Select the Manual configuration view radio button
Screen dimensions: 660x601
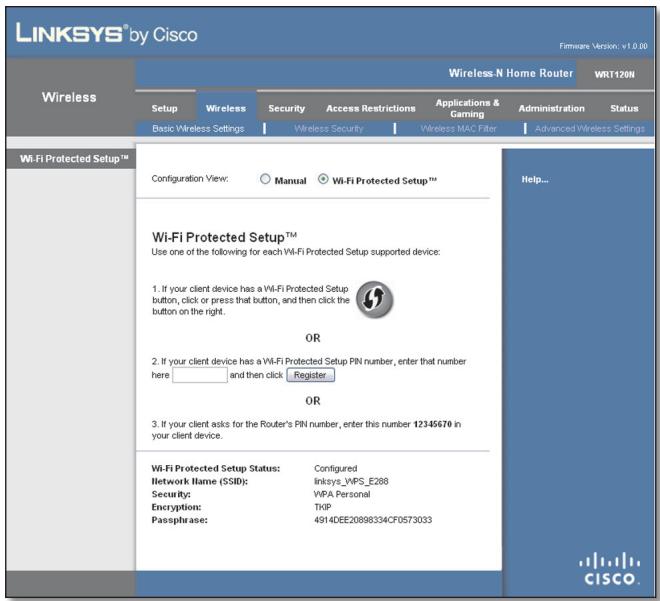(x=265, y=179)
